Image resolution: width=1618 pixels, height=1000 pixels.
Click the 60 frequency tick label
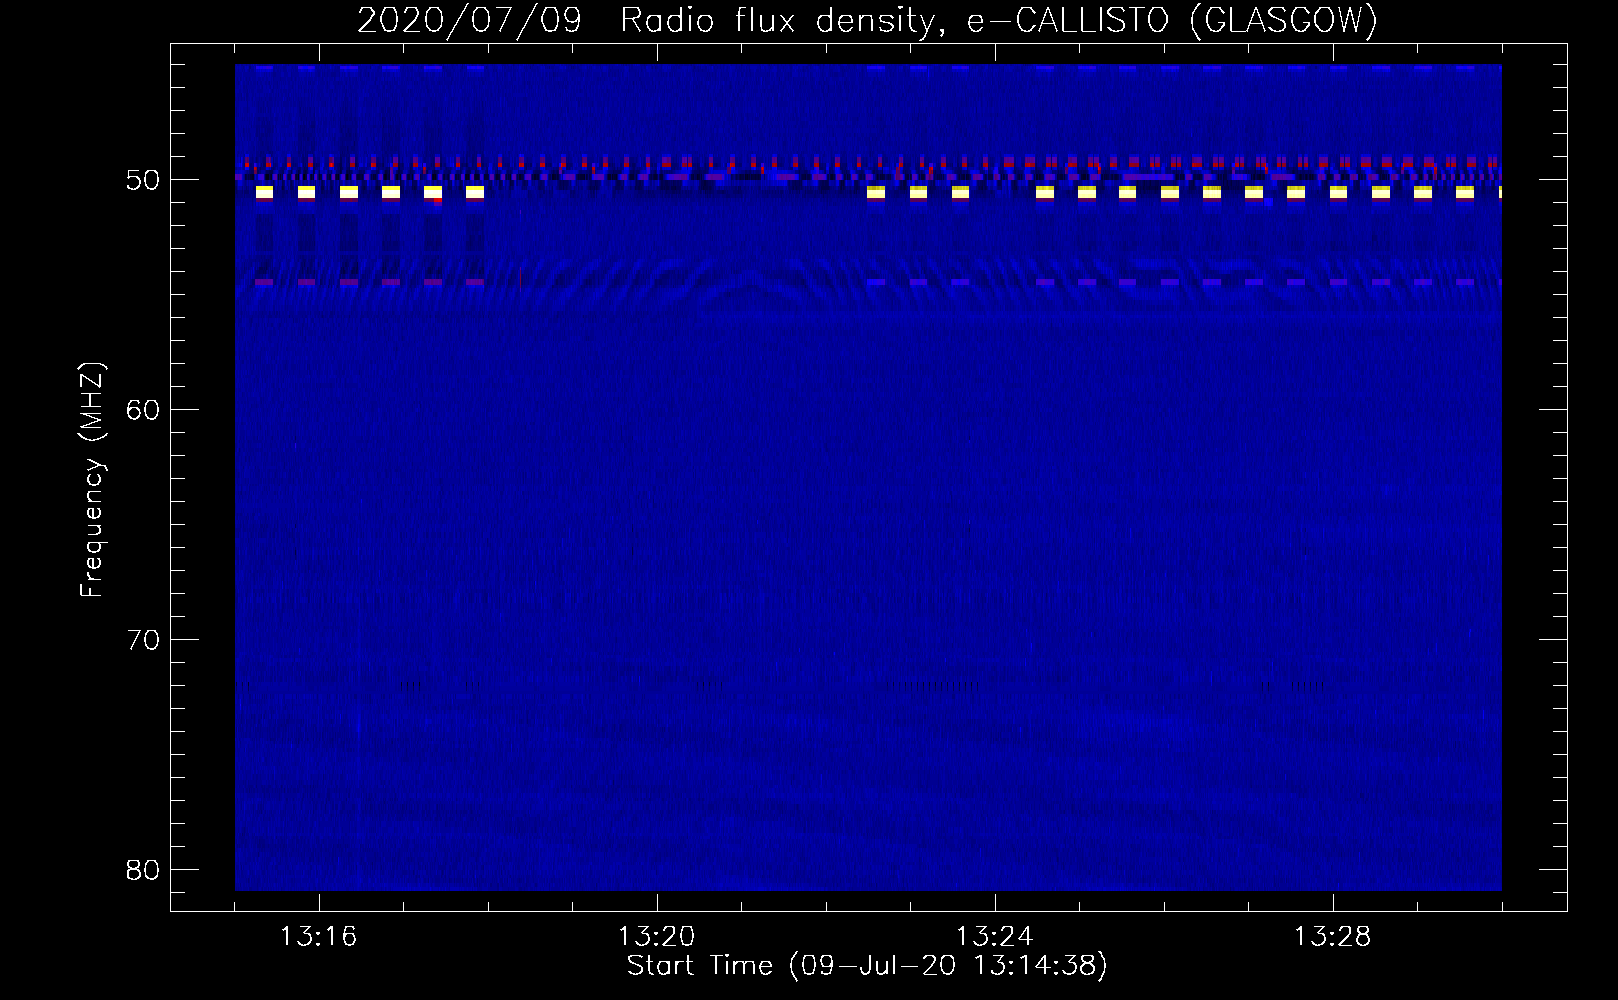coord(144,410)
